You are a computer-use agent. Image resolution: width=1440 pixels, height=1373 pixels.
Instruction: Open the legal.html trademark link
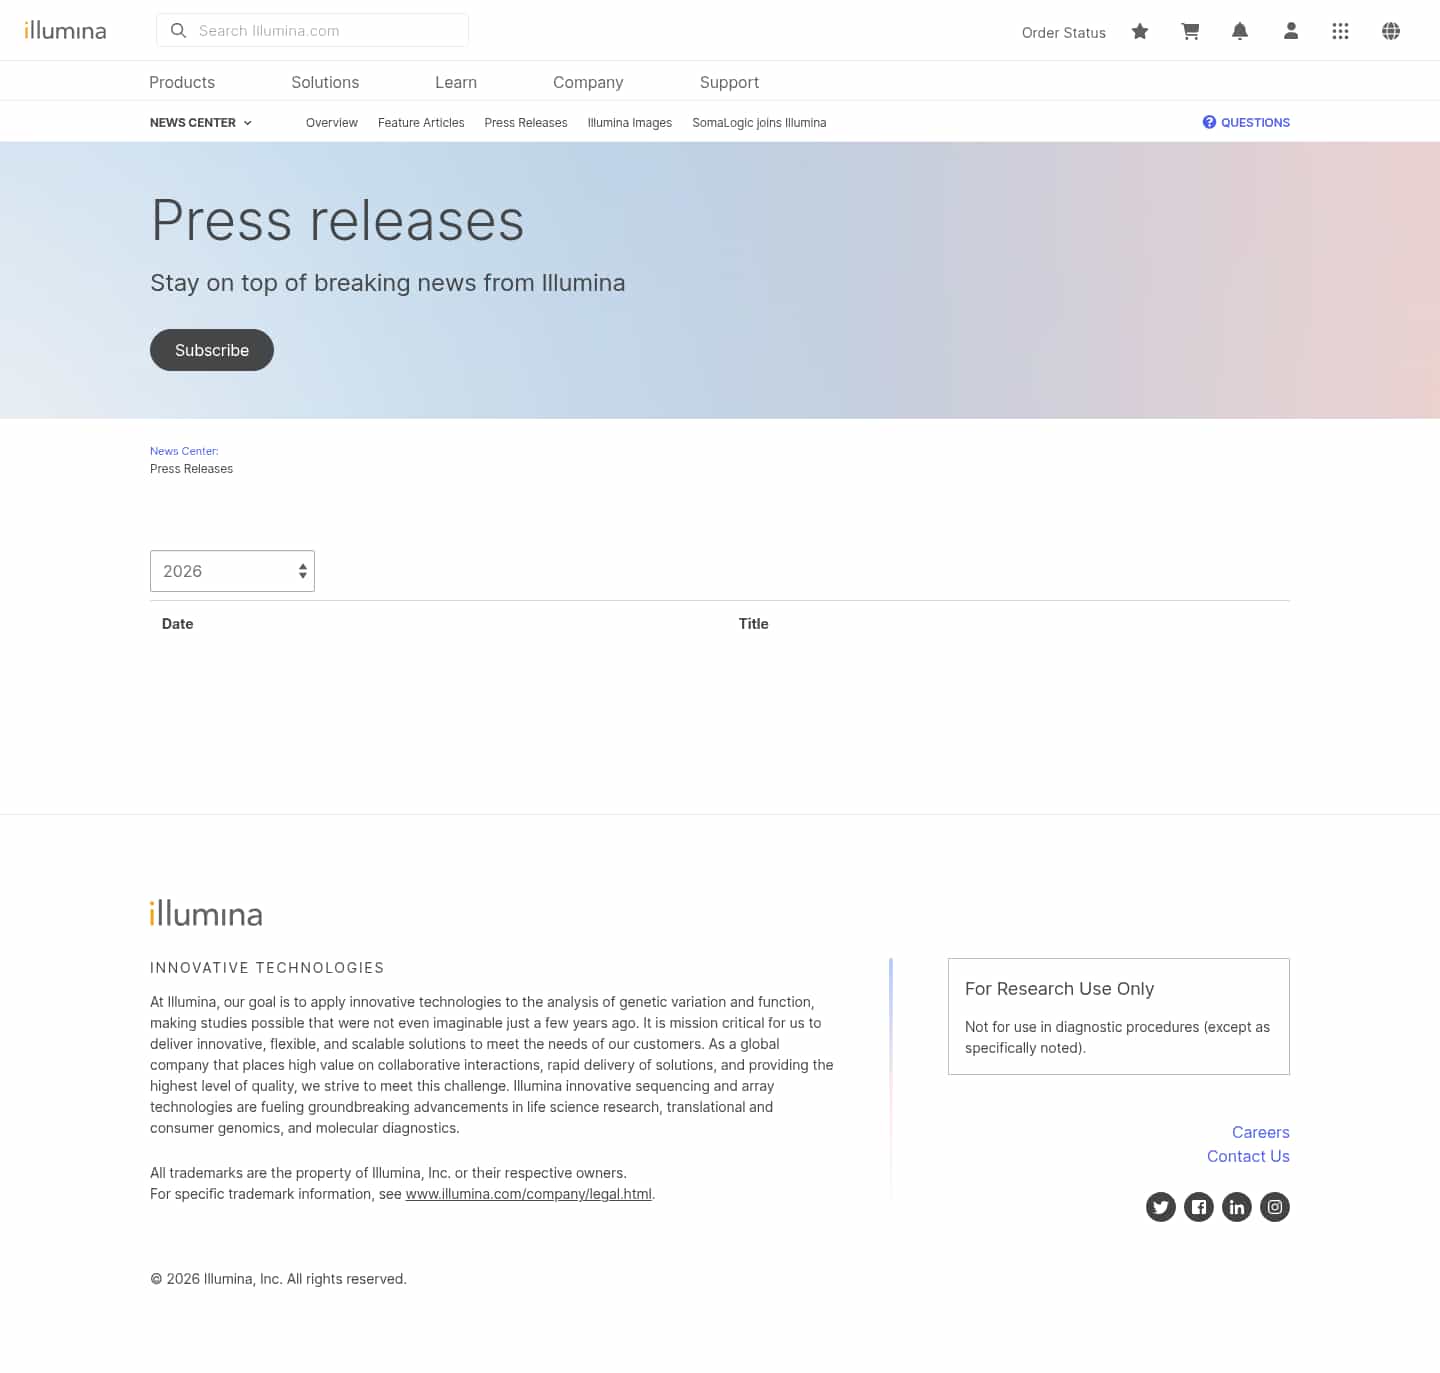point(529,1194)
